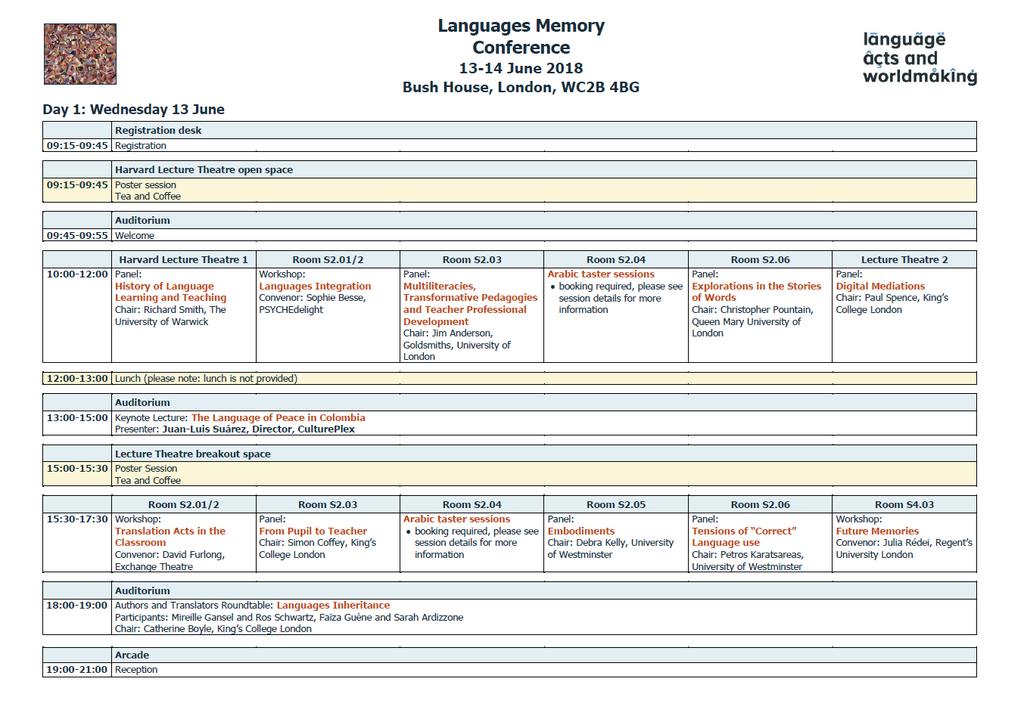Click the mosaic image in the top-left corner
The height and width of the screenshot is (722, 1024).
[x=80, y=54]
